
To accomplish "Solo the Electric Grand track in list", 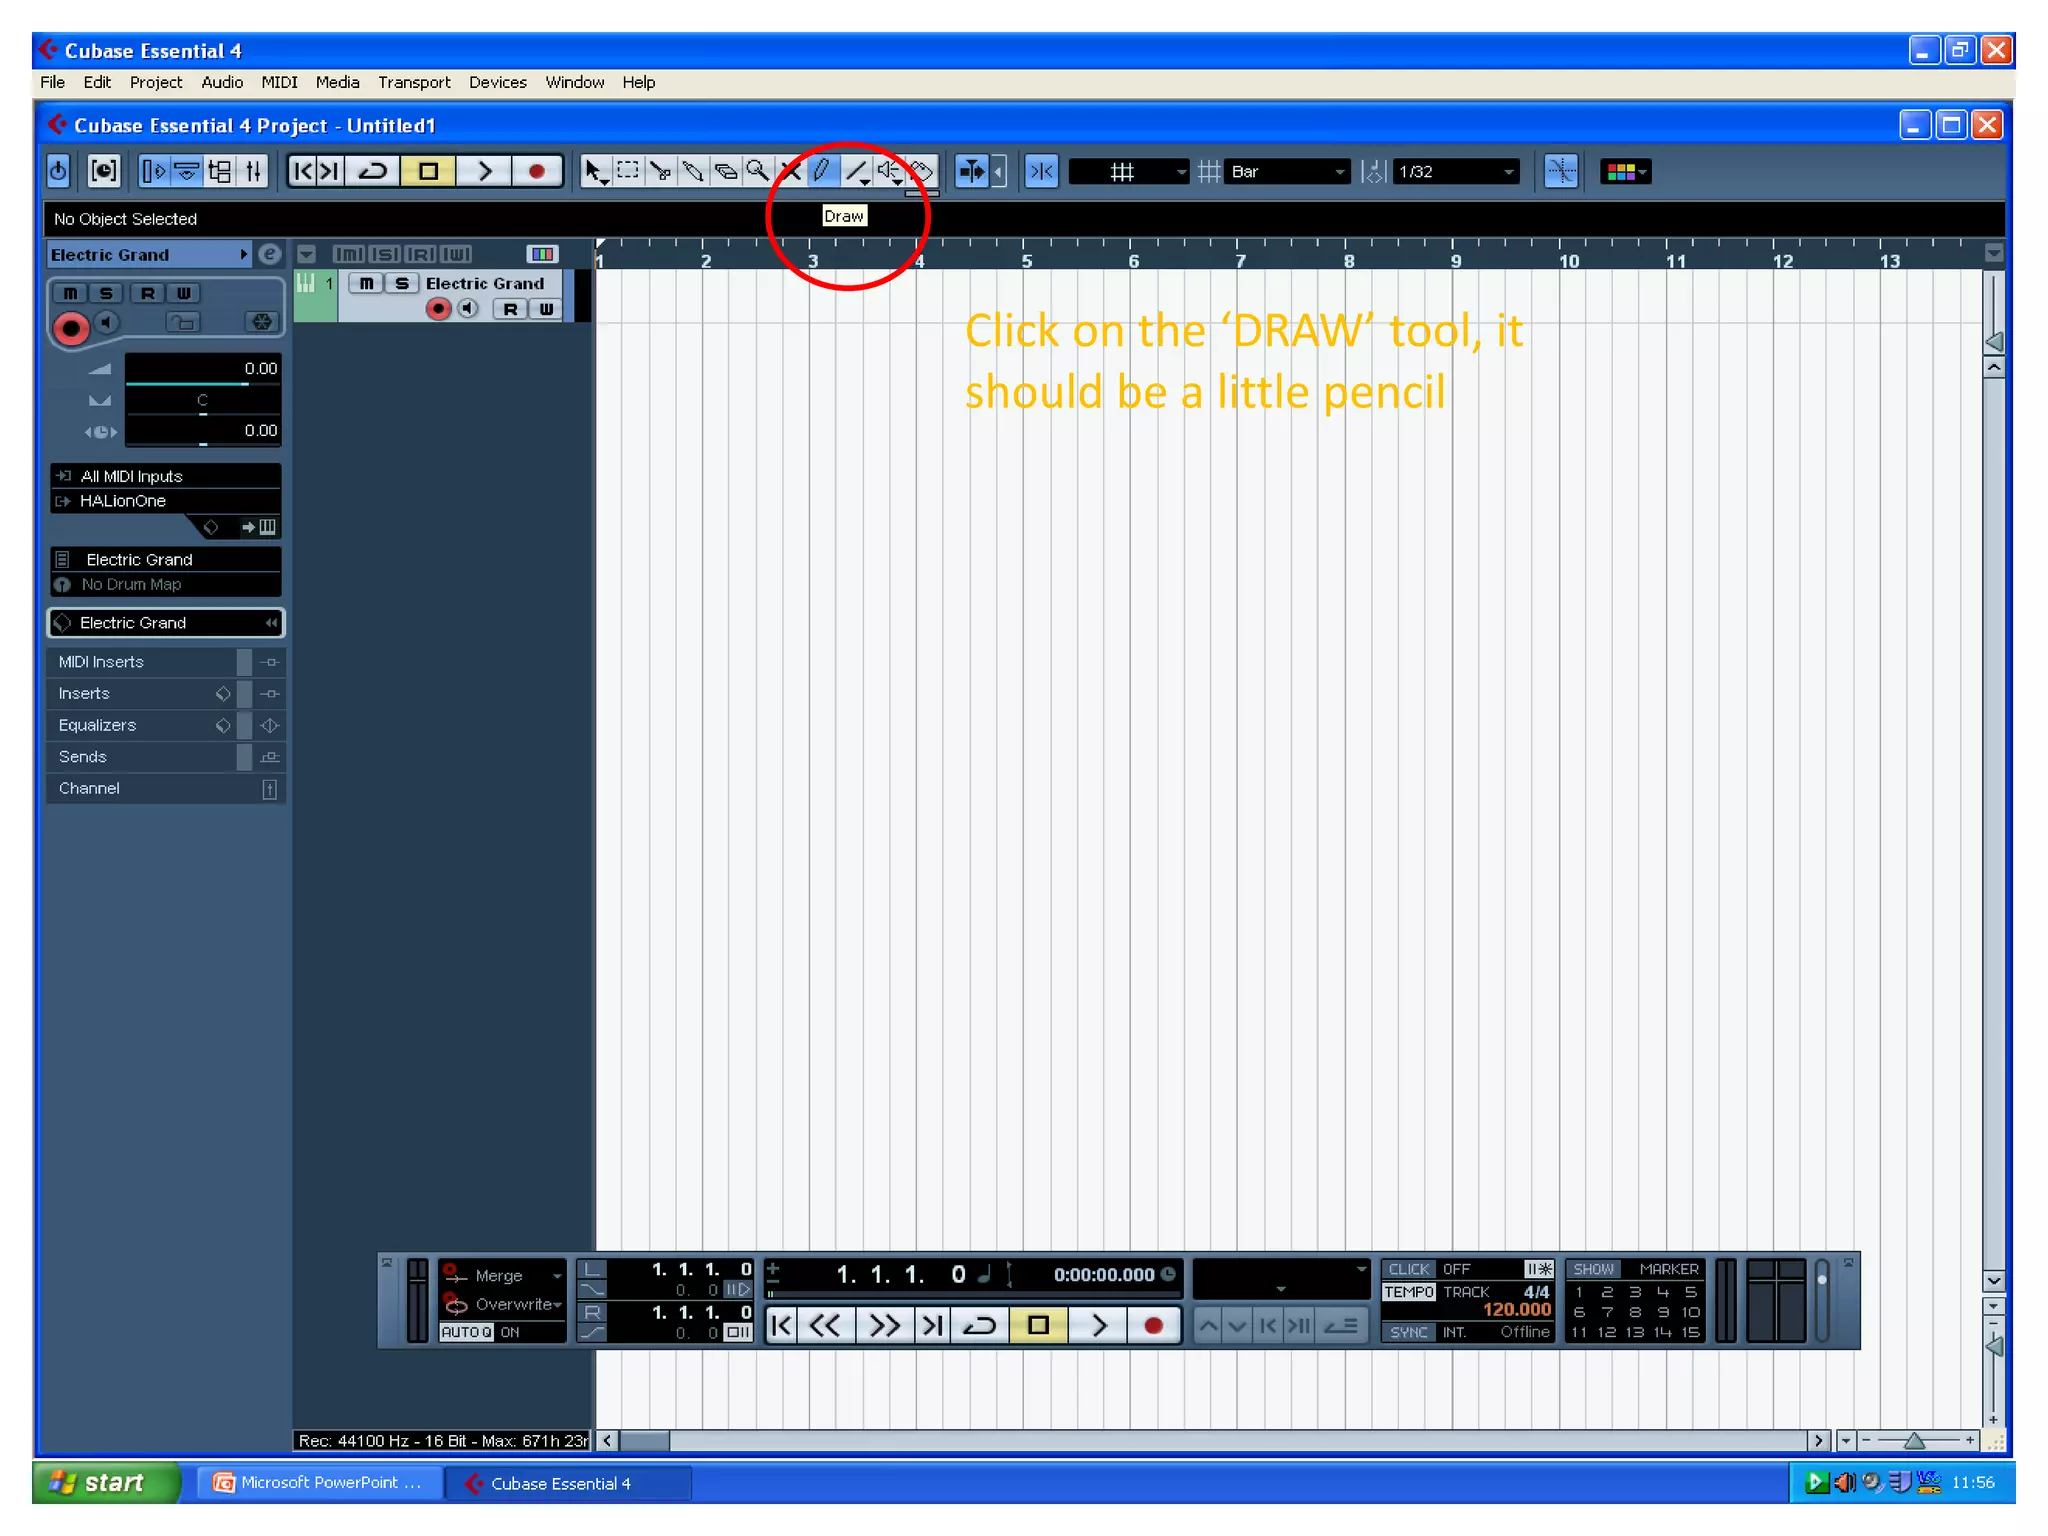I will pos(401,283).
